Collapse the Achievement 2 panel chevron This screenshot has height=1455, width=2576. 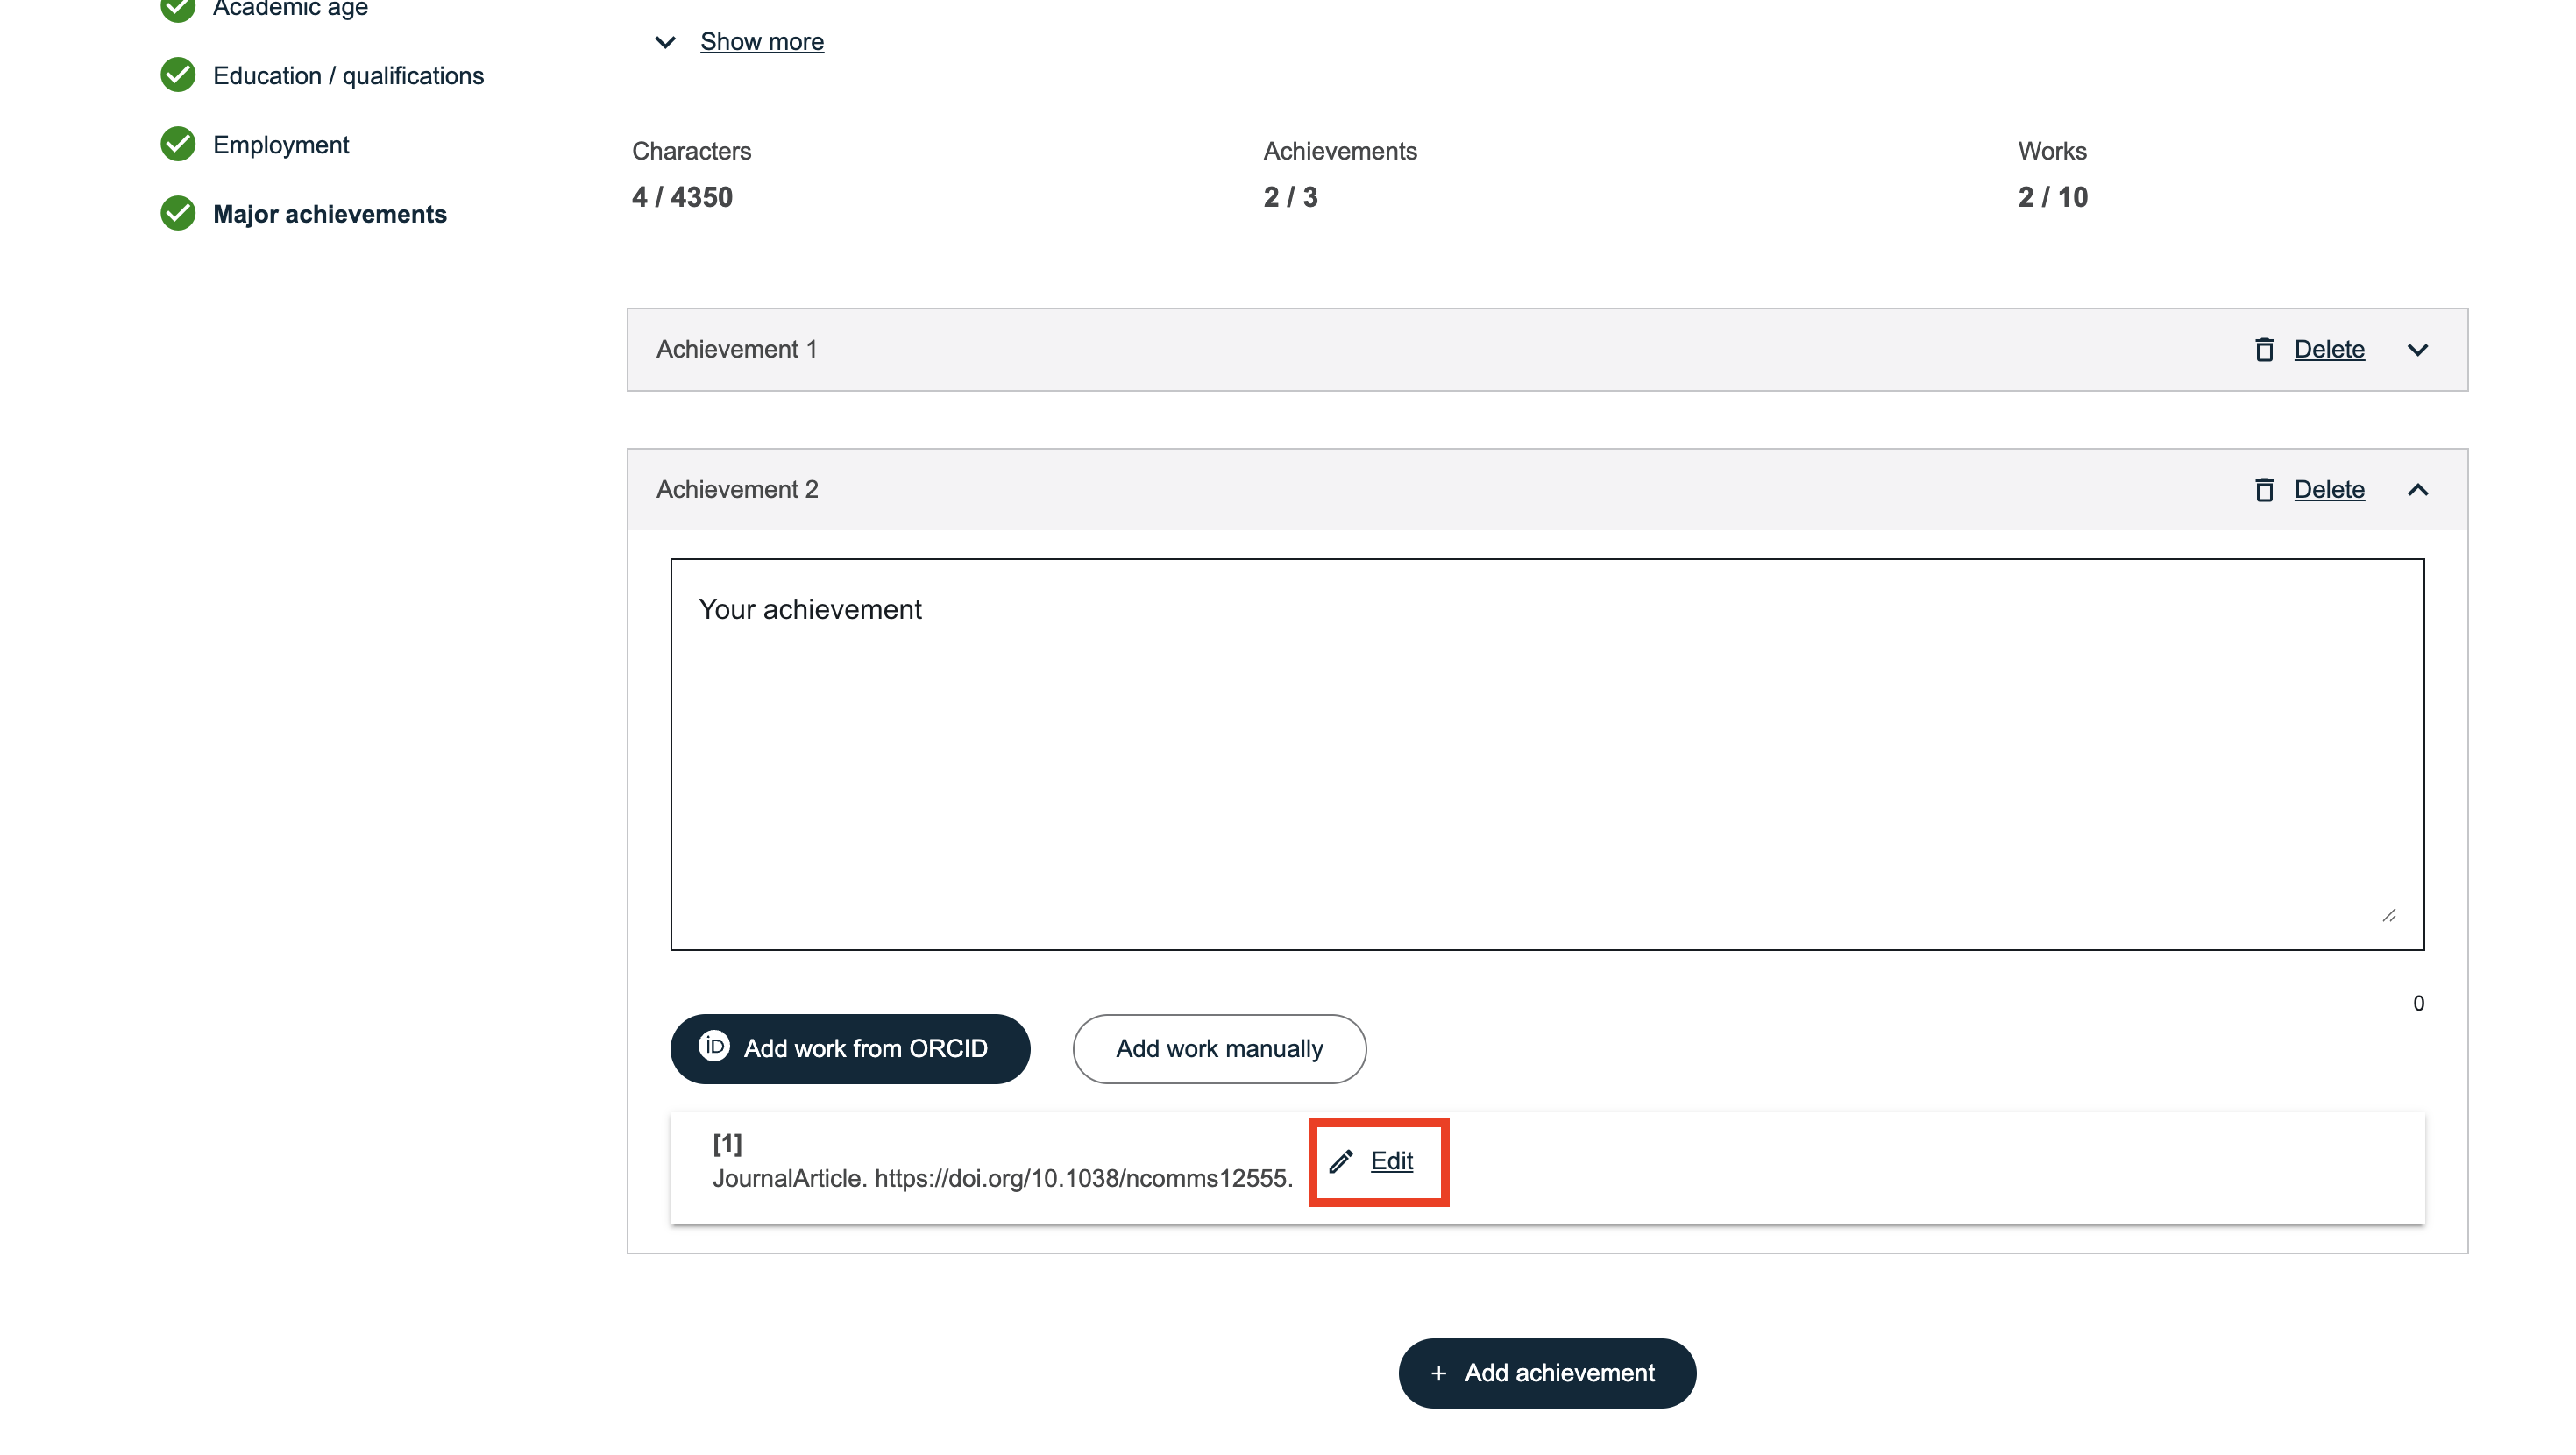(x=2417, y=490)
